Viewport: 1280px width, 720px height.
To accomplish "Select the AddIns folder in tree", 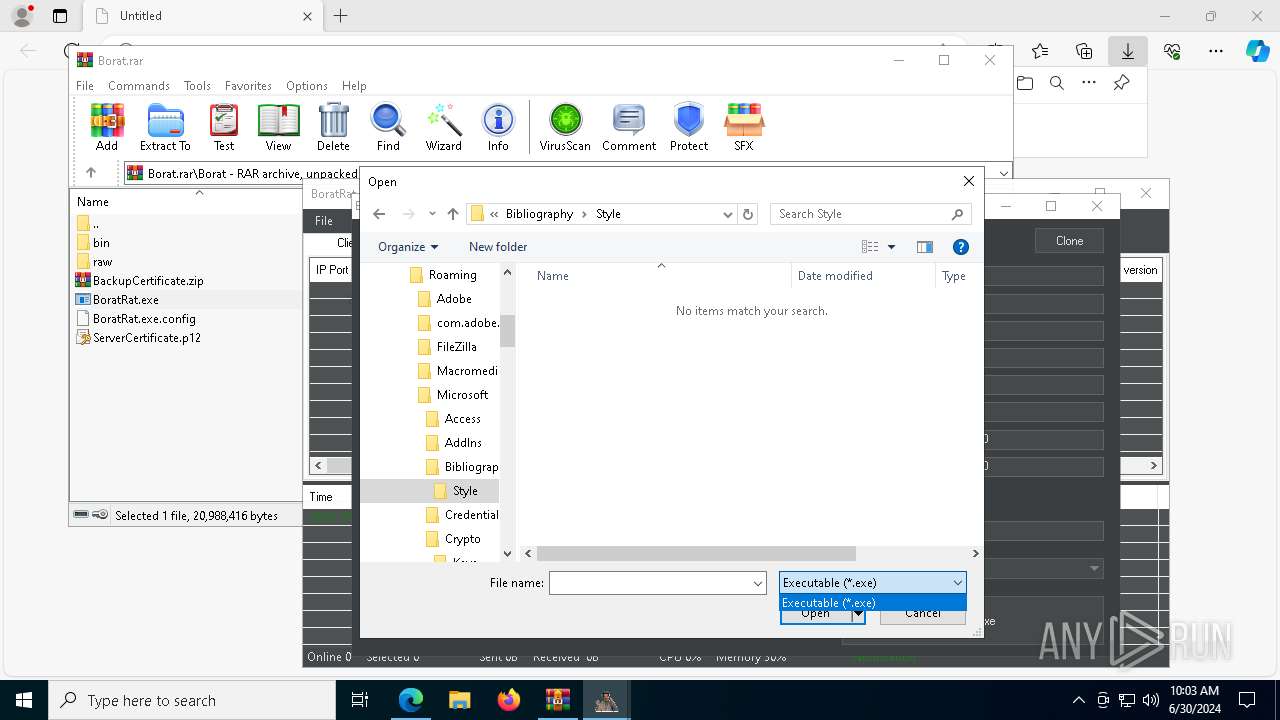I will pyautogui.click(x=463, y=443).
